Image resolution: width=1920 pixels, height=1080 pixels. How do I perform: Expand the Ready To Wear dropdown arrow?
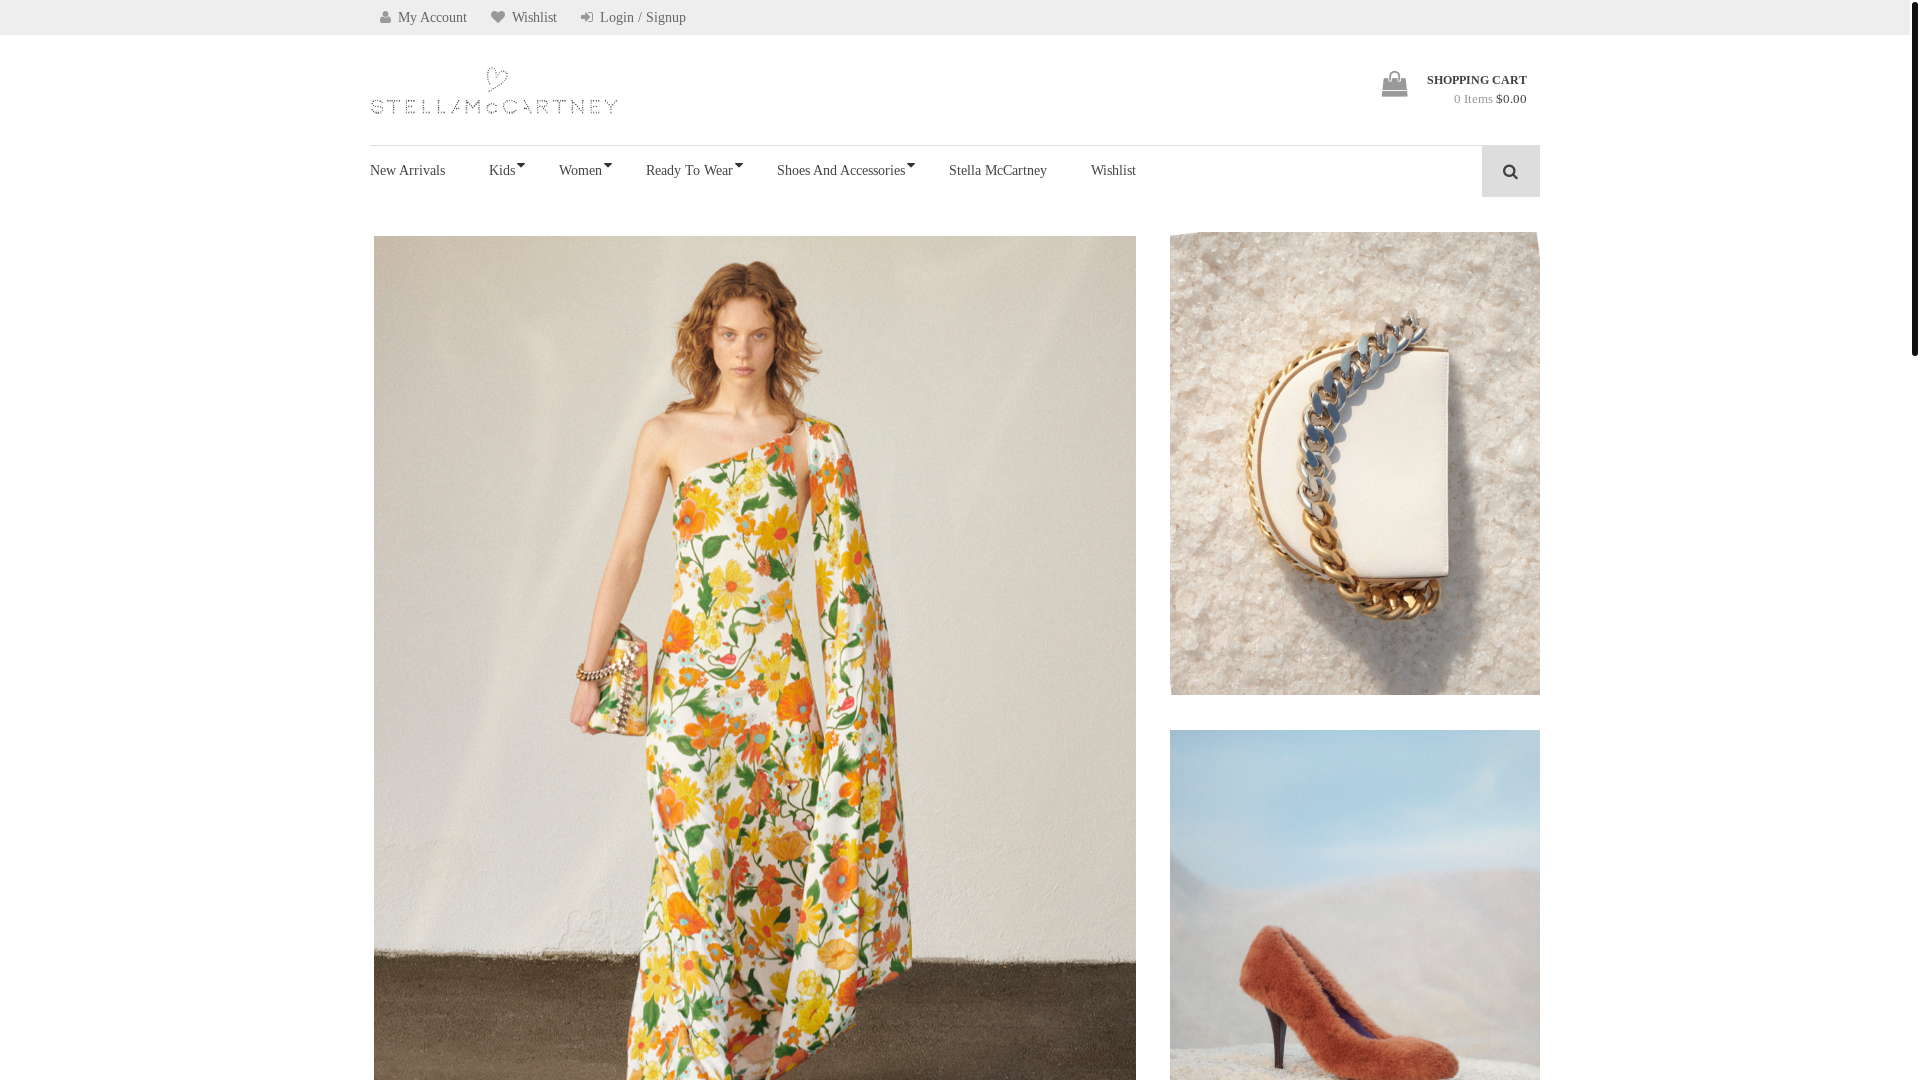tap(739, 166)
